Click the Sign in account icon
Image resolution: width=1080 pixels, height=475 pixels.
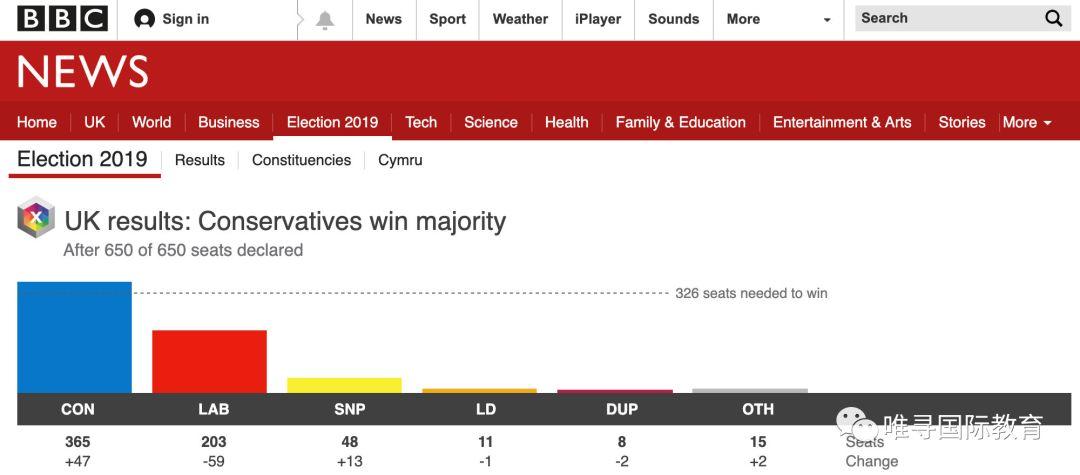point(145,19)
